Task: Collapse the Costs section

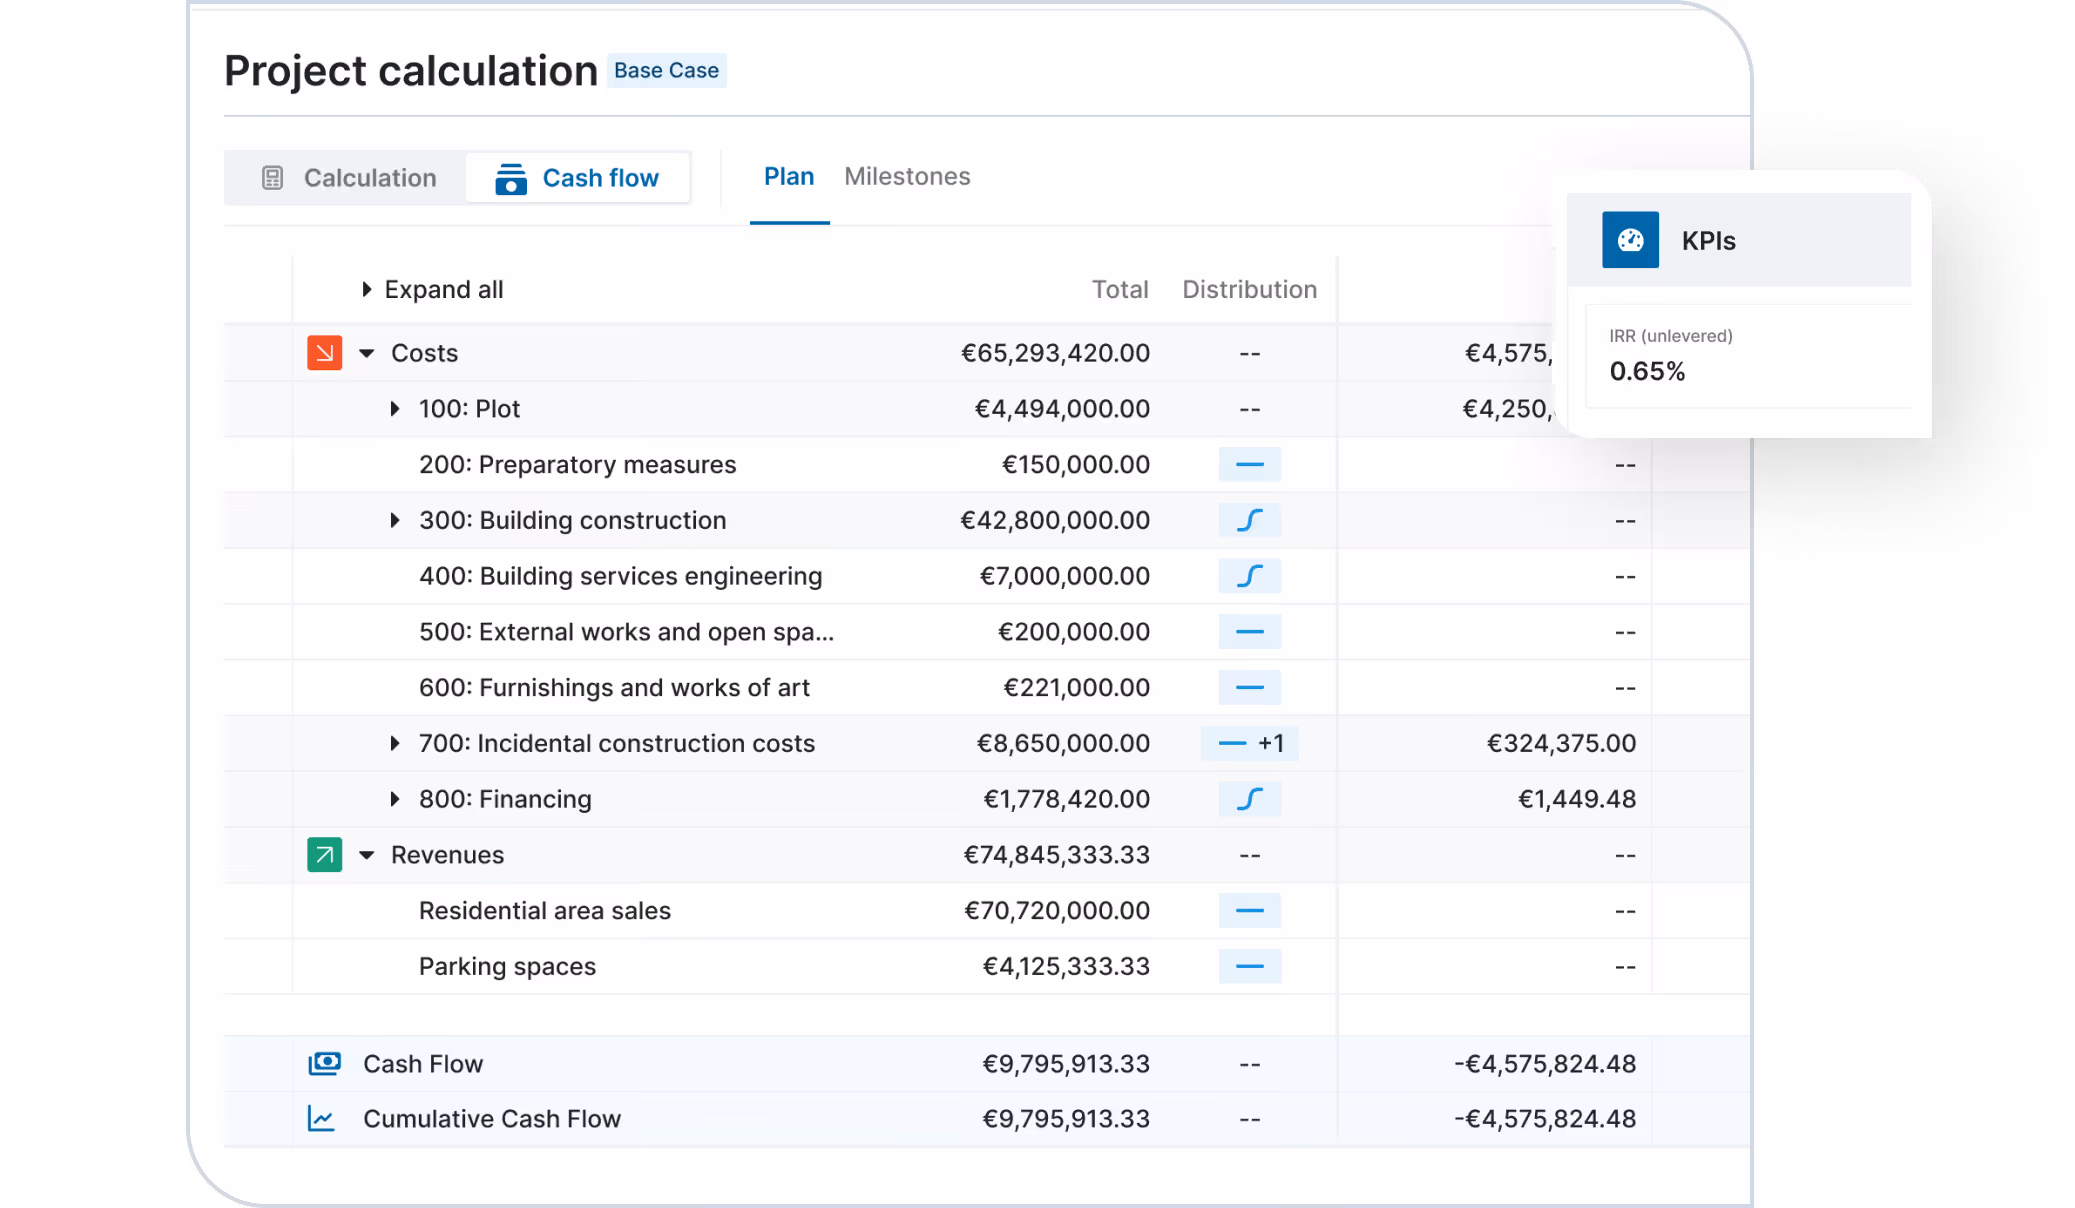Action: pos(367,353)
